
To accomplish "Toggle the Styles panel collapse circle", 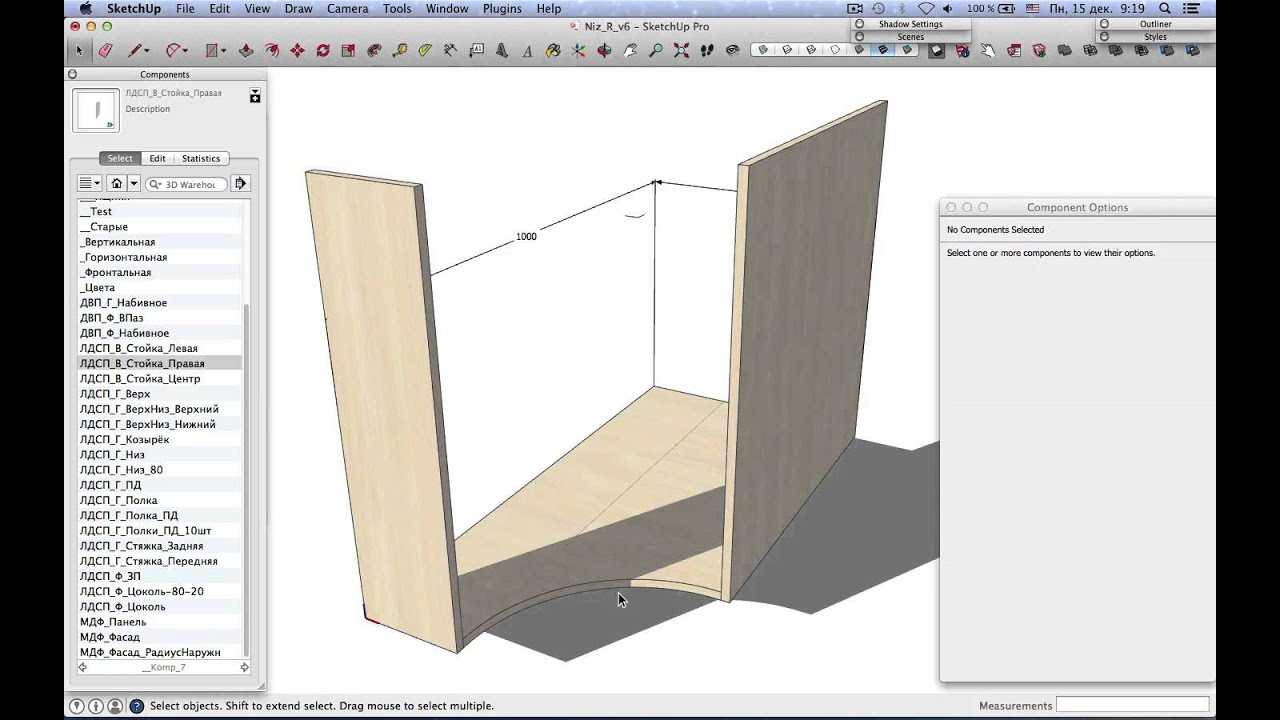I will pos(1104,37).
